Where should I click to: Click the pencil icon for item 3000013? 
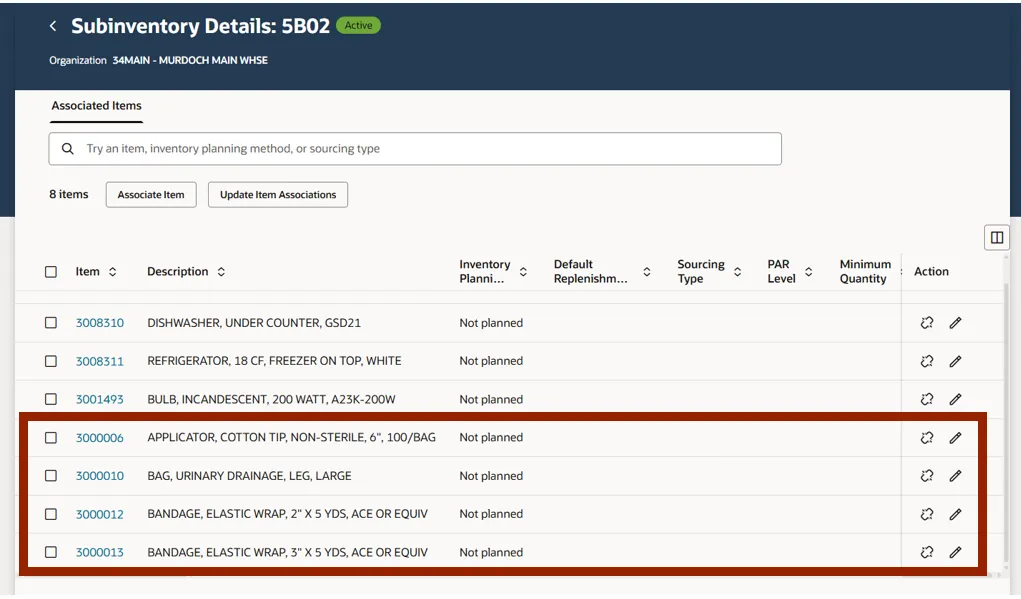tap(955, 552)
